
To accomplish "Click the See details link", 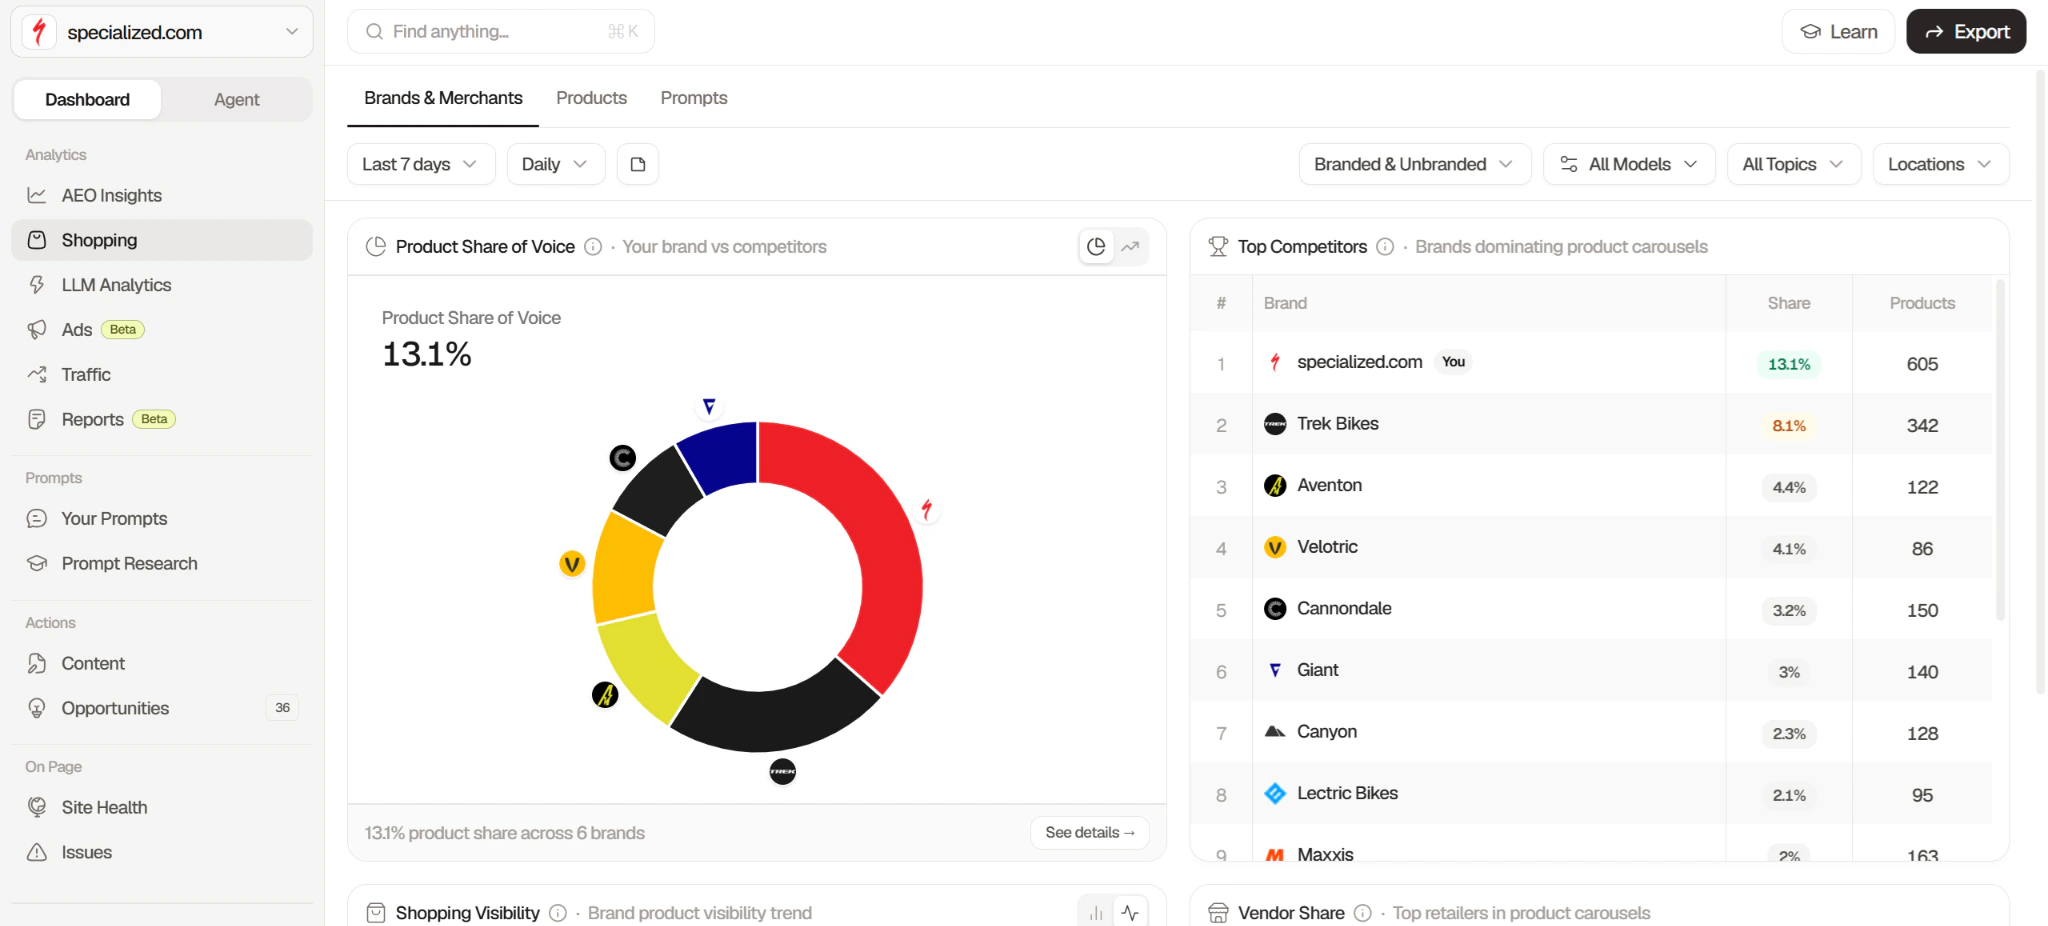I will (1090, 833).
